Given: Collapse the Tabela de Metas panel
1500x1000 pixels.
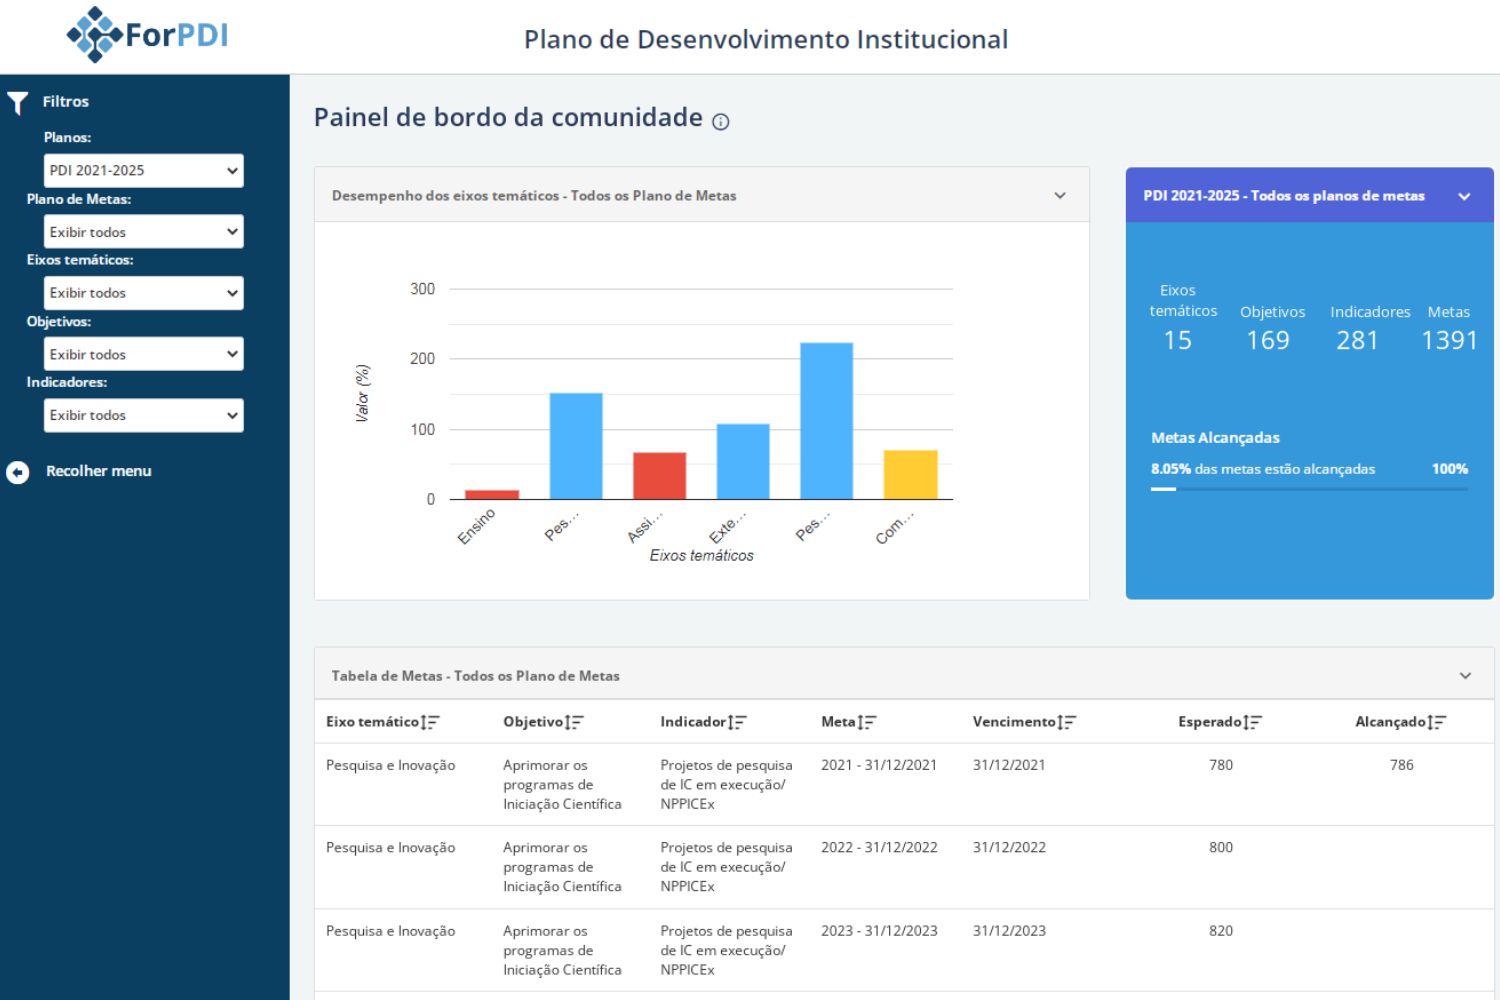Looking at the screenshot, I should [1464, 675].
